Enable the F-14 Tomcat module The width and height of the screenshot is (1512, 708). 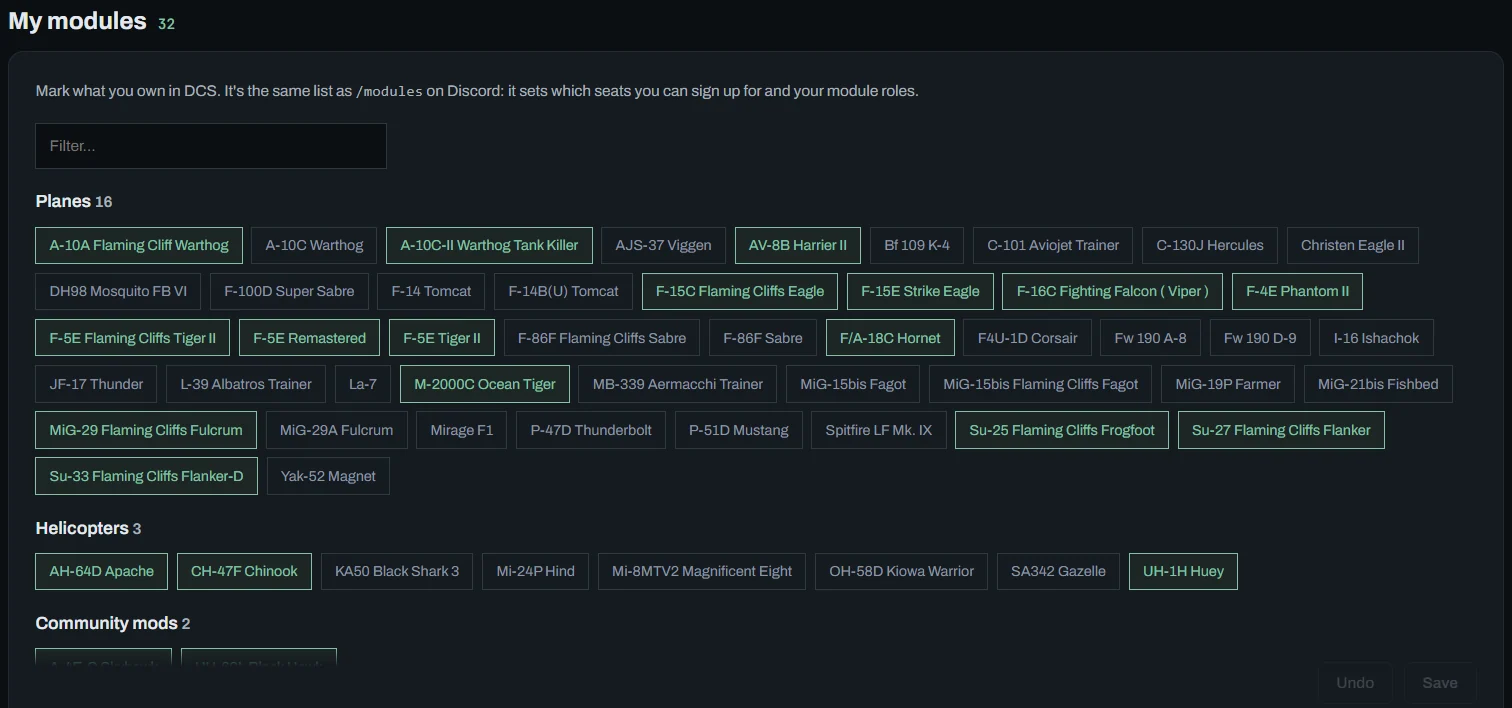click(431, 292)
